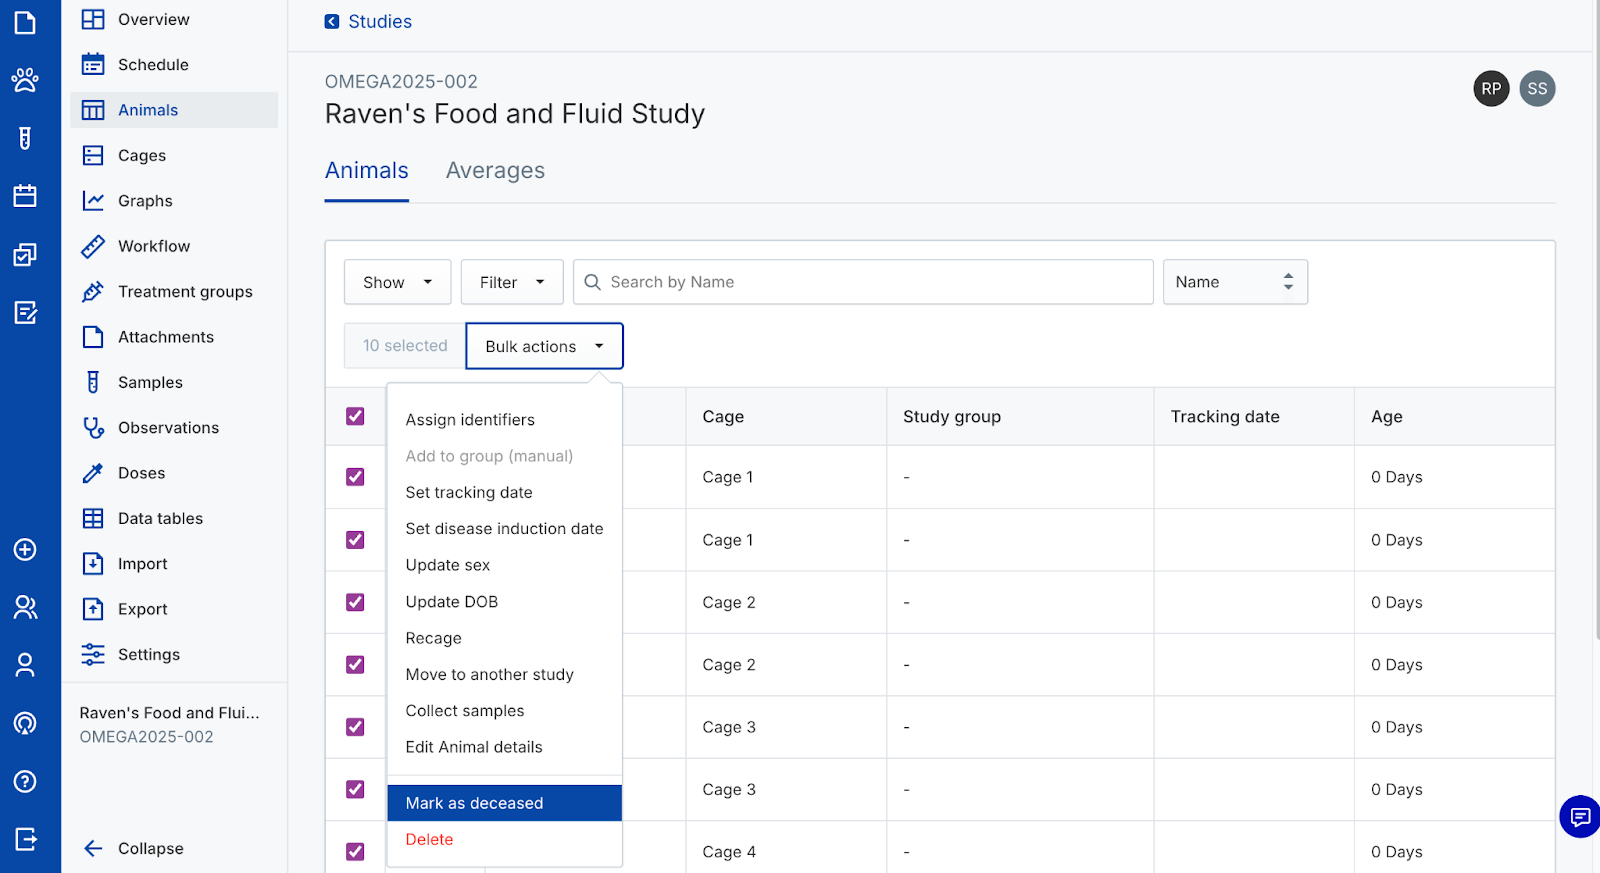
Task: Click the Graphs line chart icon
Action: tap(93, 201)
